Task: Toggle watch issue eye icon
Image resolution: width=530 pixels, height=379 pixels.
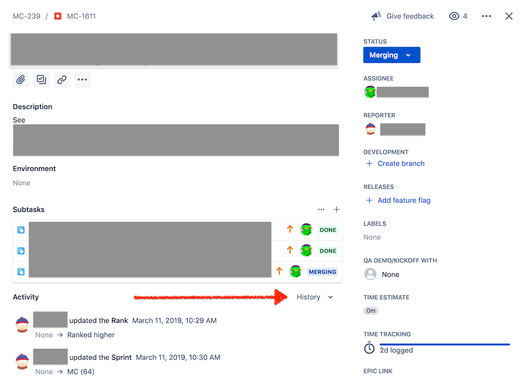Action: tap(454, 16)
